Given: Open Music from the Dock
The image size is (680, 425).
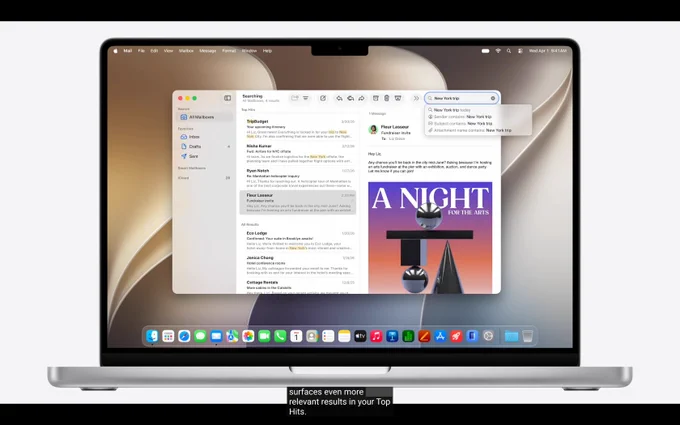Looking at the screenshot, I should (376, 336).
